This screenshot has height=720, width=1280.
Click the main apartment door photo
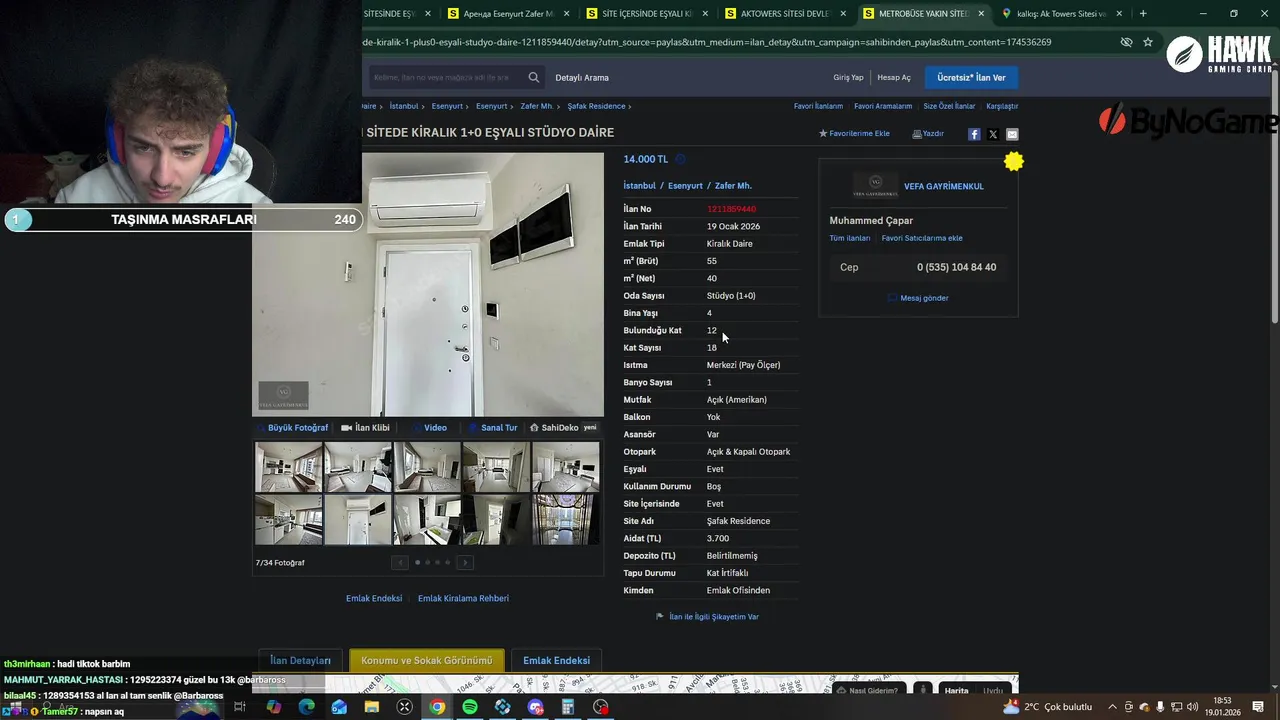click(x=428, y=284)
